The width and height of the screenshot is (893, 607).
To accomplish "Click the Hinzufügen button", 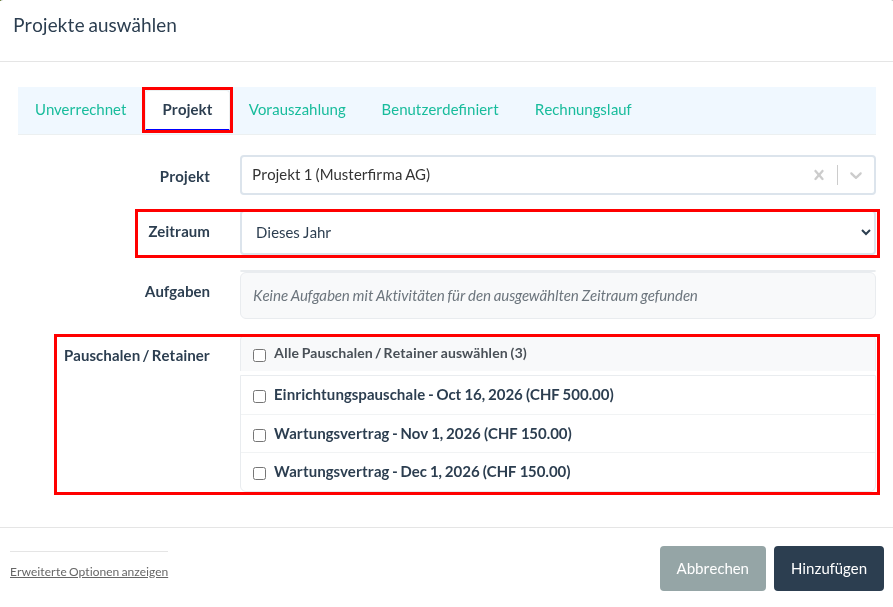I will pos(829,568).
